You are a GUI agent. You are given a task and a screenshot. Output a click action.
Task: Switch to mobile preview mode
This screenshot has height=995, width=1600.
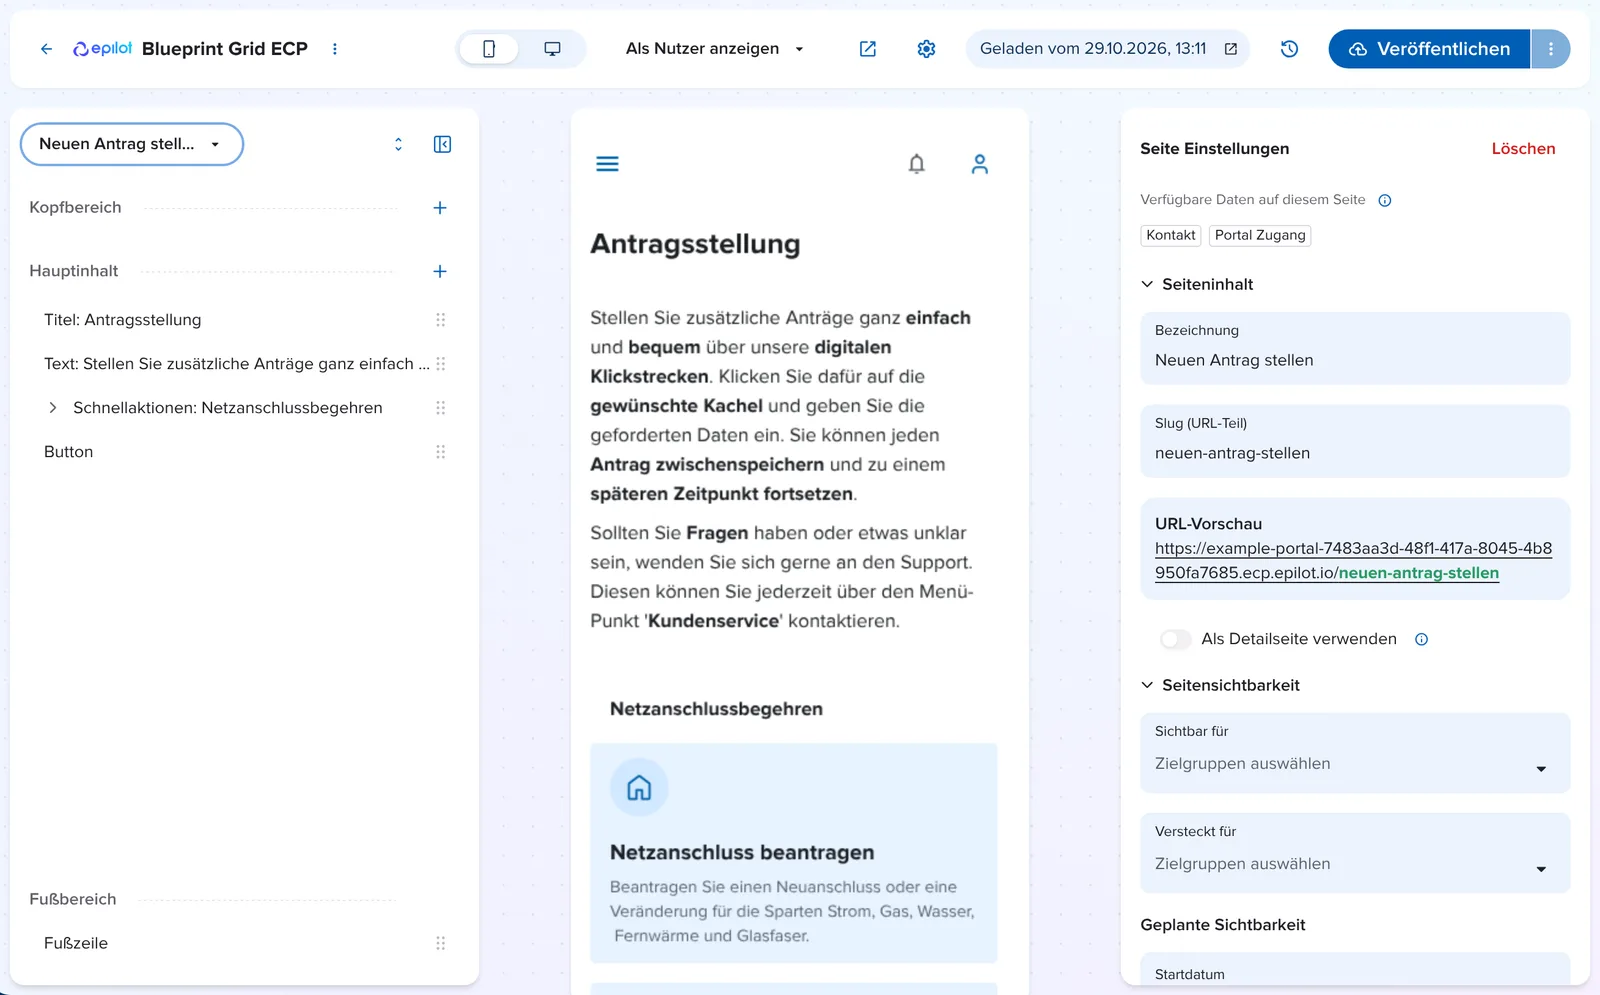pyautogui.click(x=489, y=49)
